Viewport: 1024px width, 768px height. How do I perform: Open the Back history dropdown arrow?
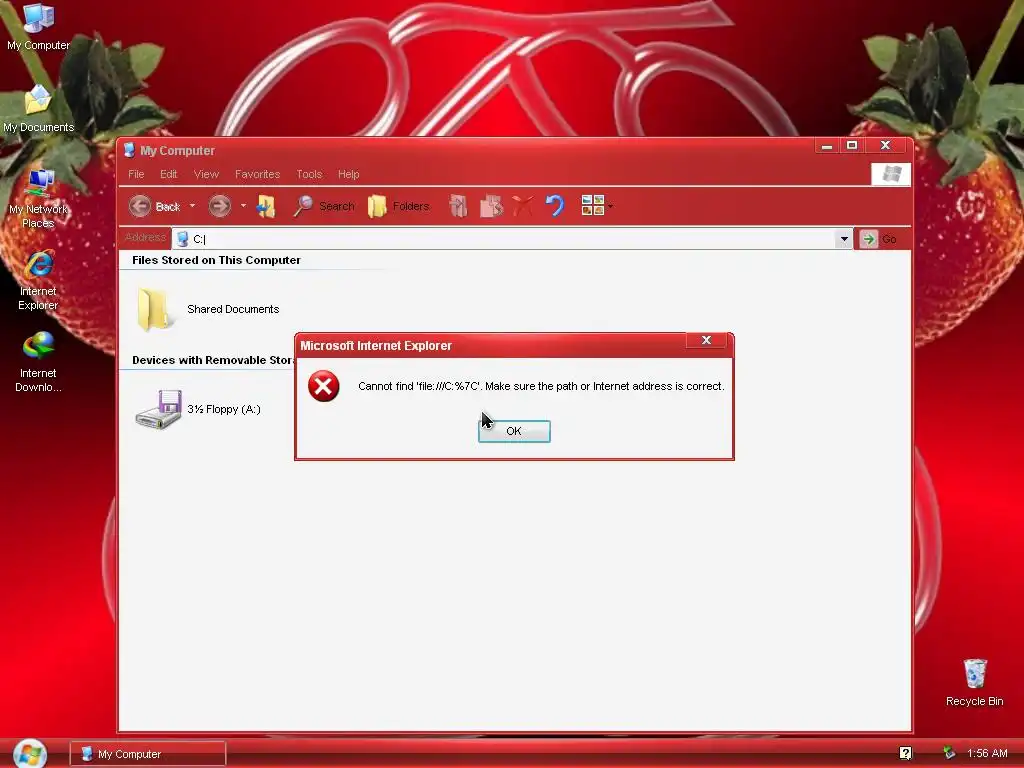pos(193,206)
